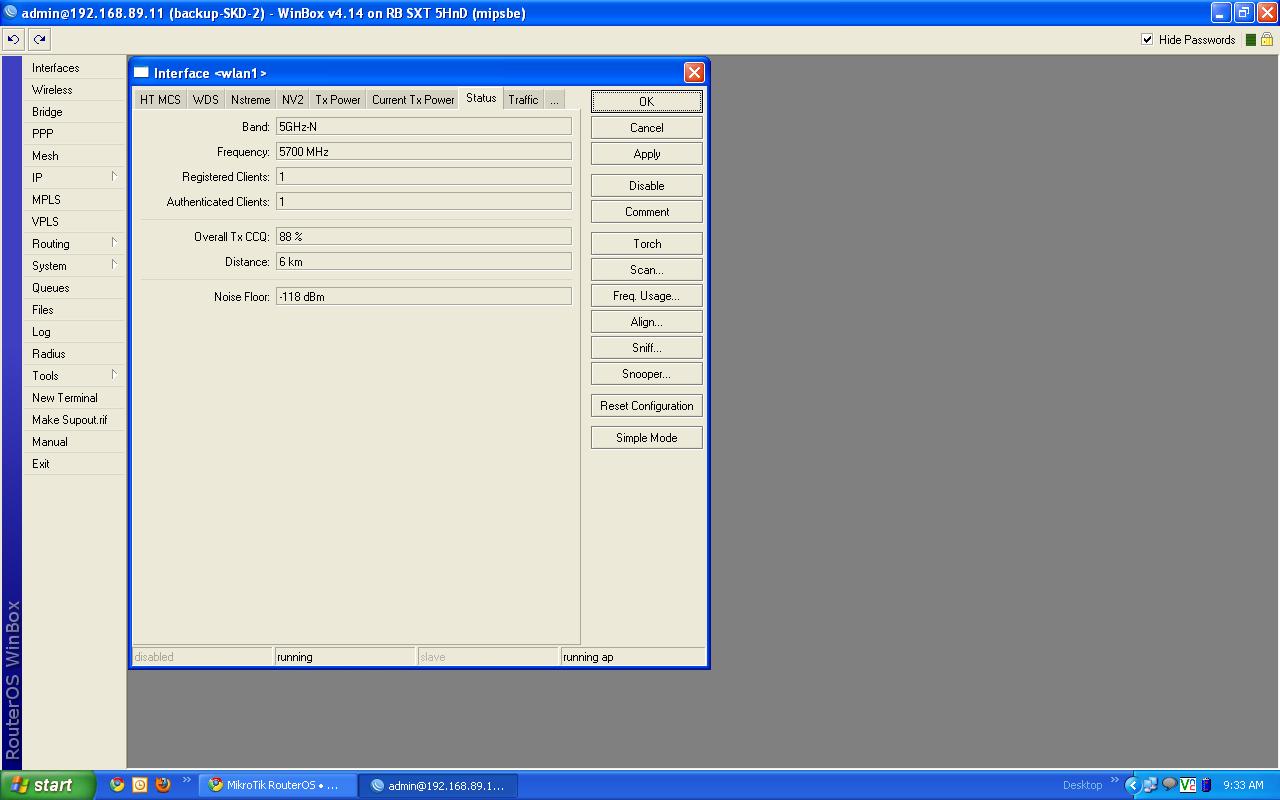Open the Nstreme tab

point(250,99)
